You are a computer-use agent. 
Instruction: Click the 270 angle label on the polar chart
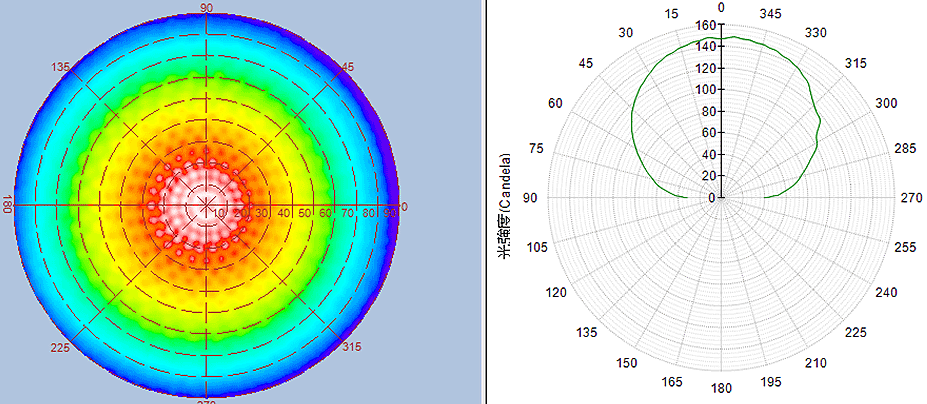[911, 198]
